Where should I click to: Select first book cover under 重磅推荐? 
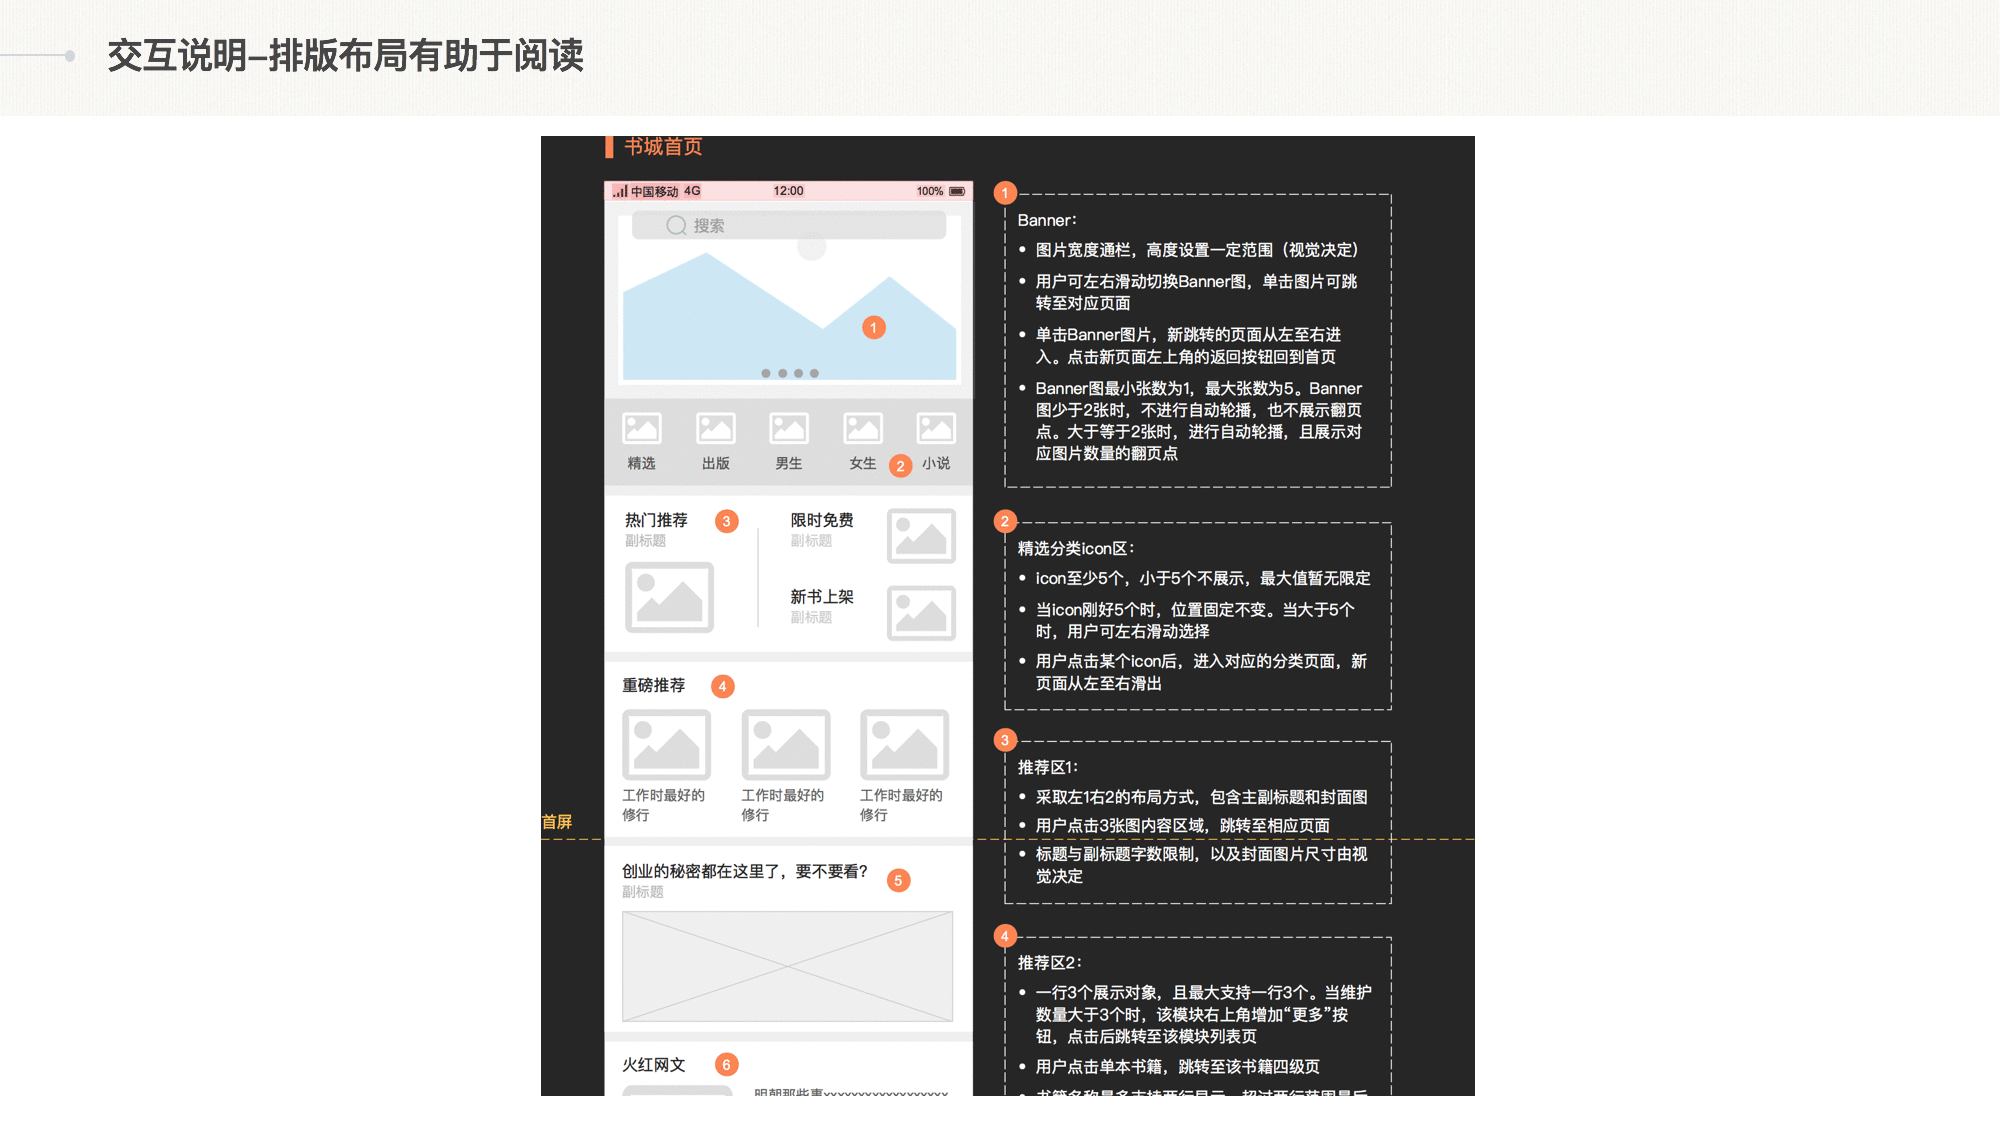point(666,745)
